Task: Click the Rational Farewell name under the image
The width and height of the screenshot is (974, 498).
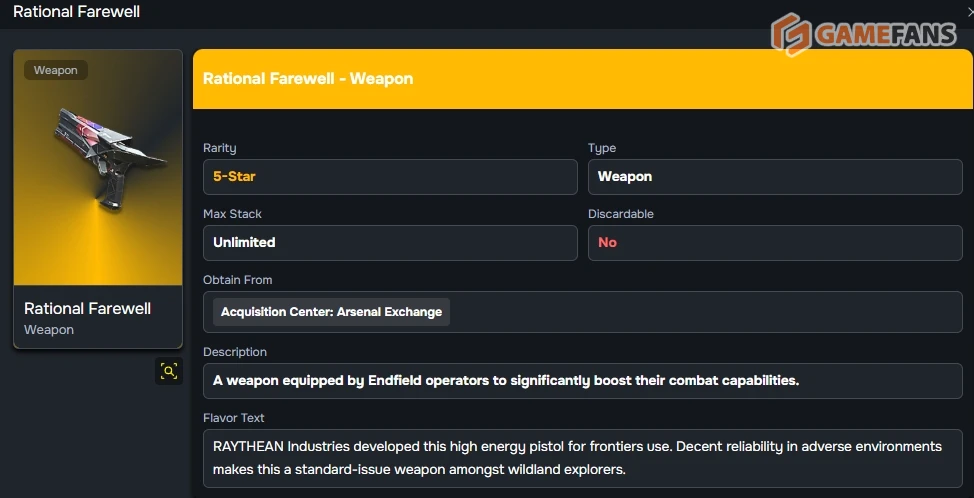Action: pyautogui.click(x=87, y=308)
